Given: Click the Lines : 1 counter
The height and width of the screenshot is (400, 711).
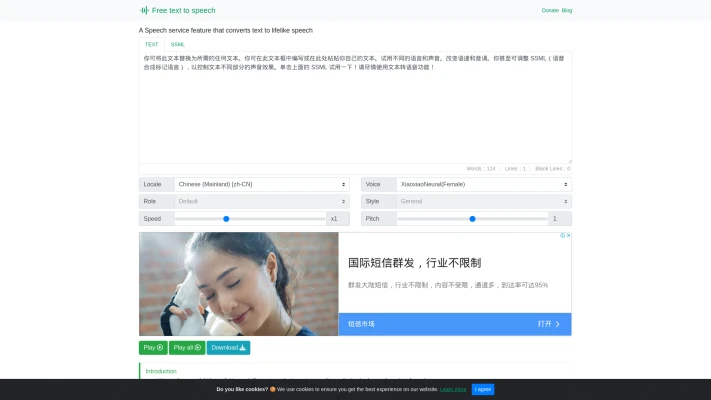Looking at the screenshot, I should coord(515,169).
